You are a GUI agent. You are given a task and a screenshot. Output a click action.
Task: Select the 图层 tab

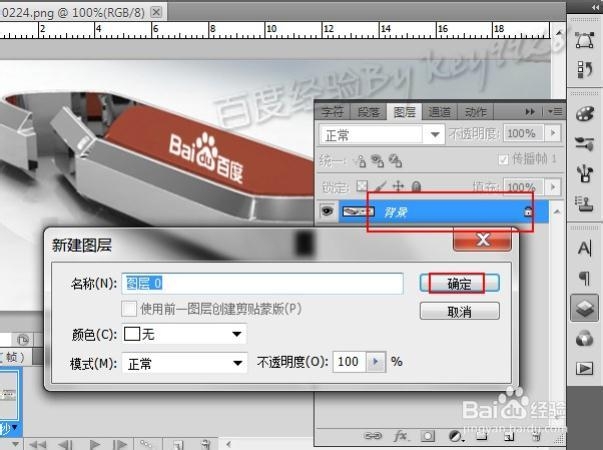404,112
